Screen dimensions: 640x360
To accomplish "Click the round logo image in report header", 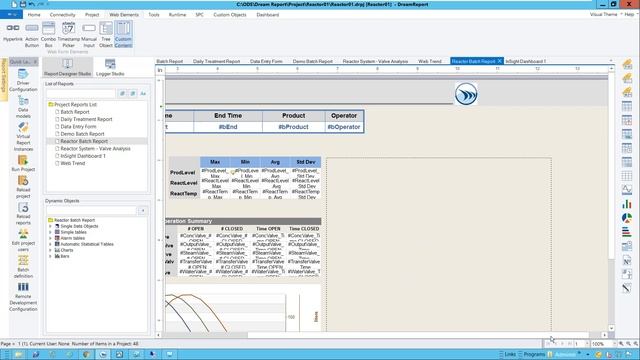I will tap(466, 94).
